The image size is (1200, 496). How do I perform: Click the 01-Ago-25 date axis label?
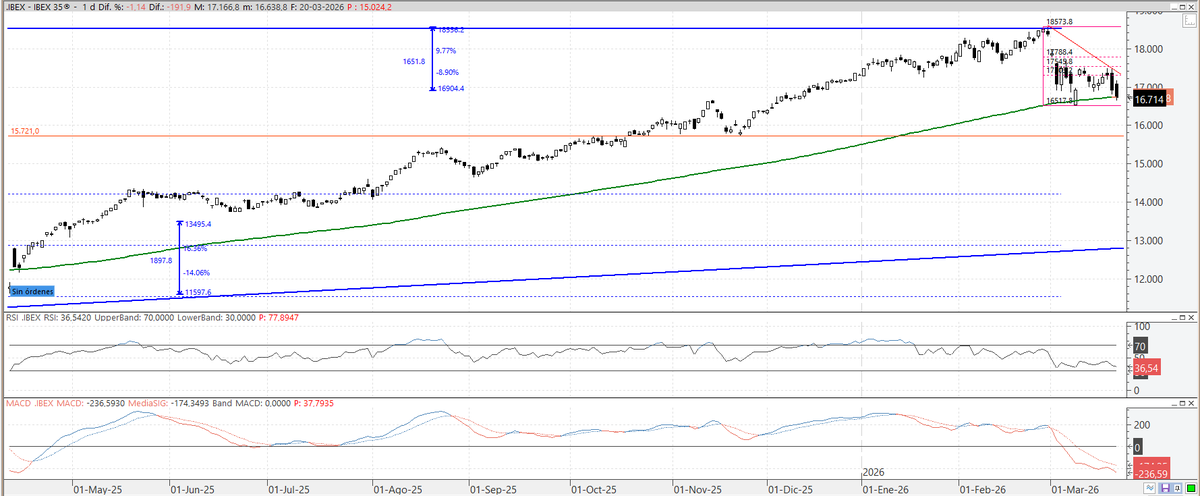click(395, 490)
